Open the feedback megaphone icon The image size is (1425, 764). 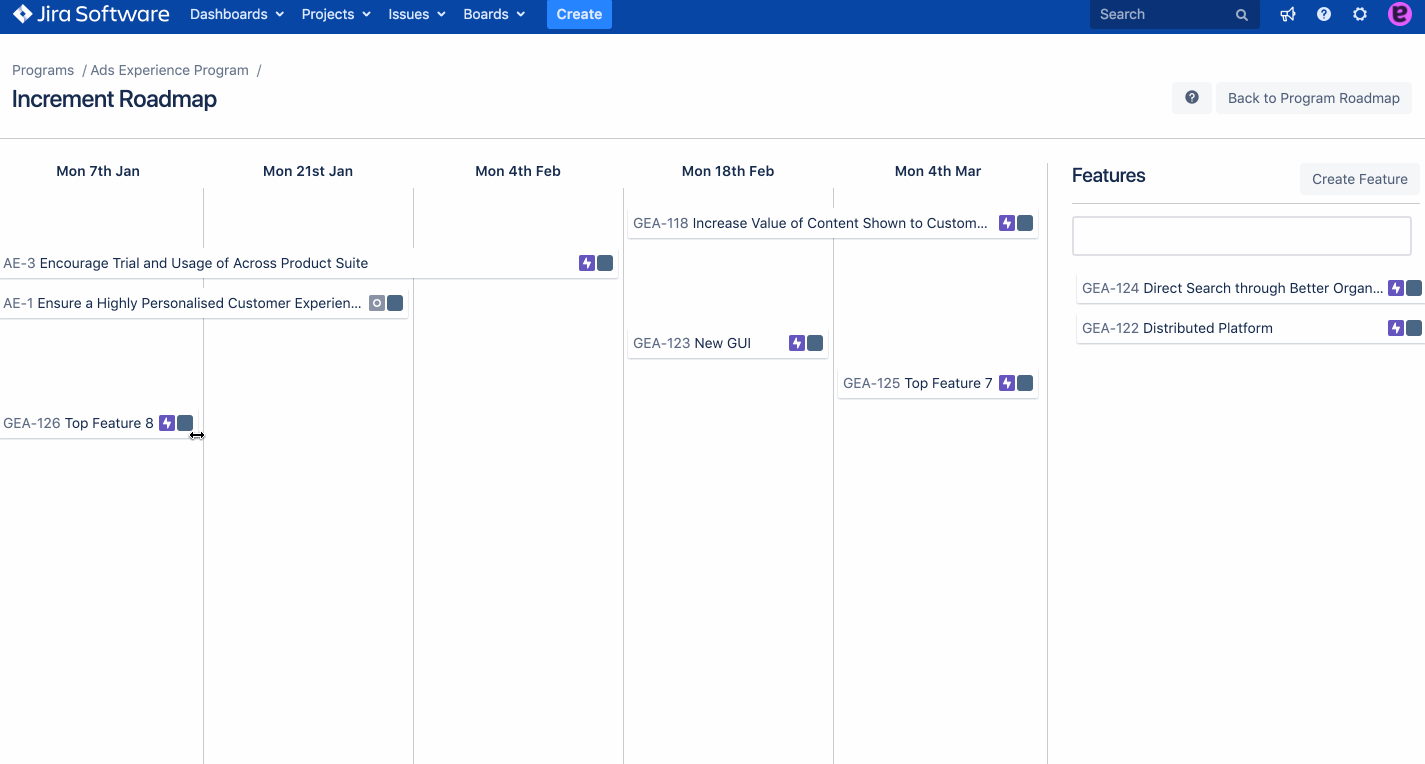pos(1288,15)
